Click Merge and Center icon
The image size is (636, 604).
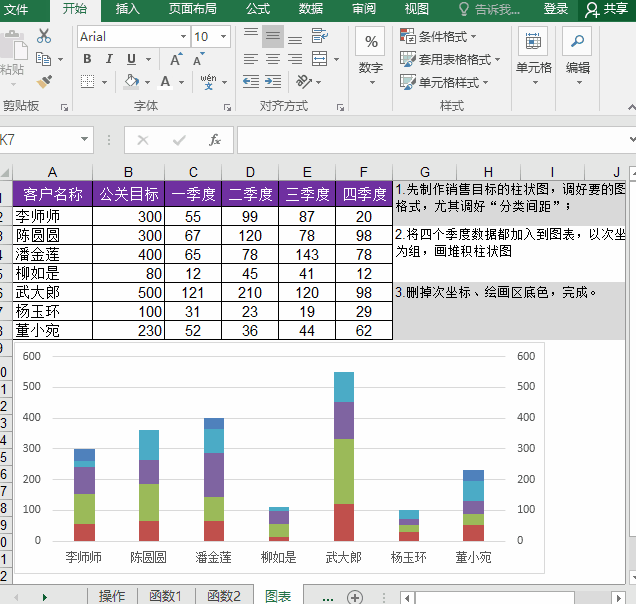(x=320, y=59)
